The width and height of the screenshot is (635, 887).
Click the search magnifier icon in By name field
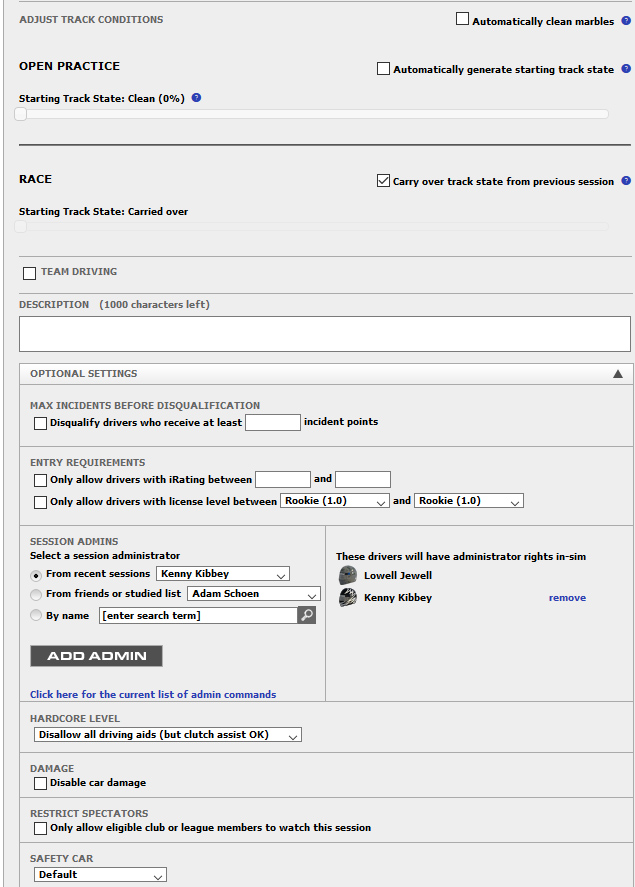(306, 615)
